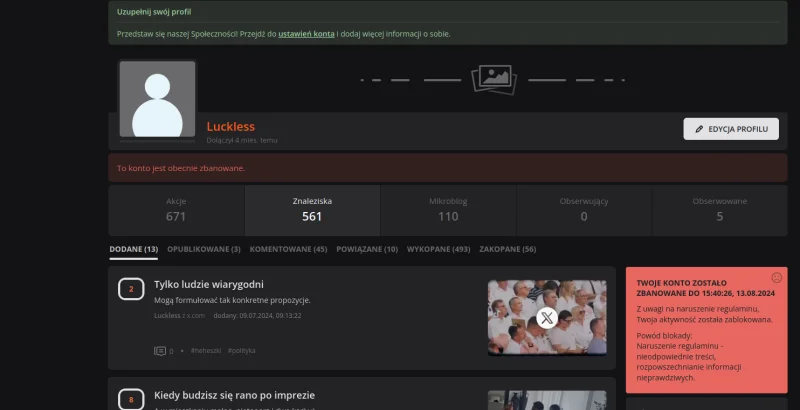View the Obserwowane following list
Viewport: 800px width, 410px height.
pyautogui.click(x=719, y=209)
